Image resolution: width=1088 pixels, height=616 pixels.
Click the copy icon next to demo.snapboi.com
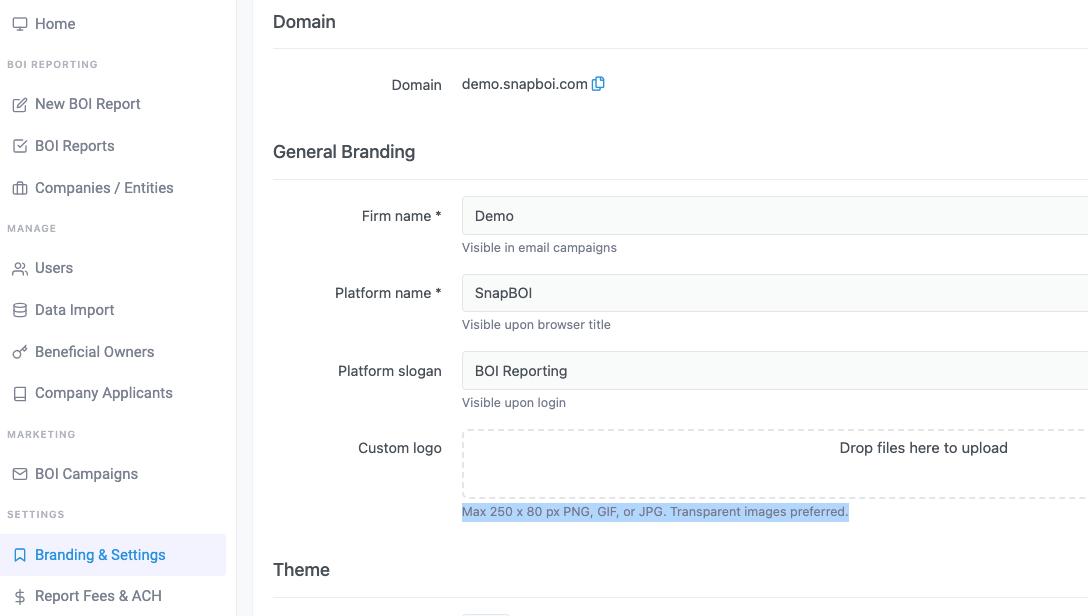coord(598,84)
